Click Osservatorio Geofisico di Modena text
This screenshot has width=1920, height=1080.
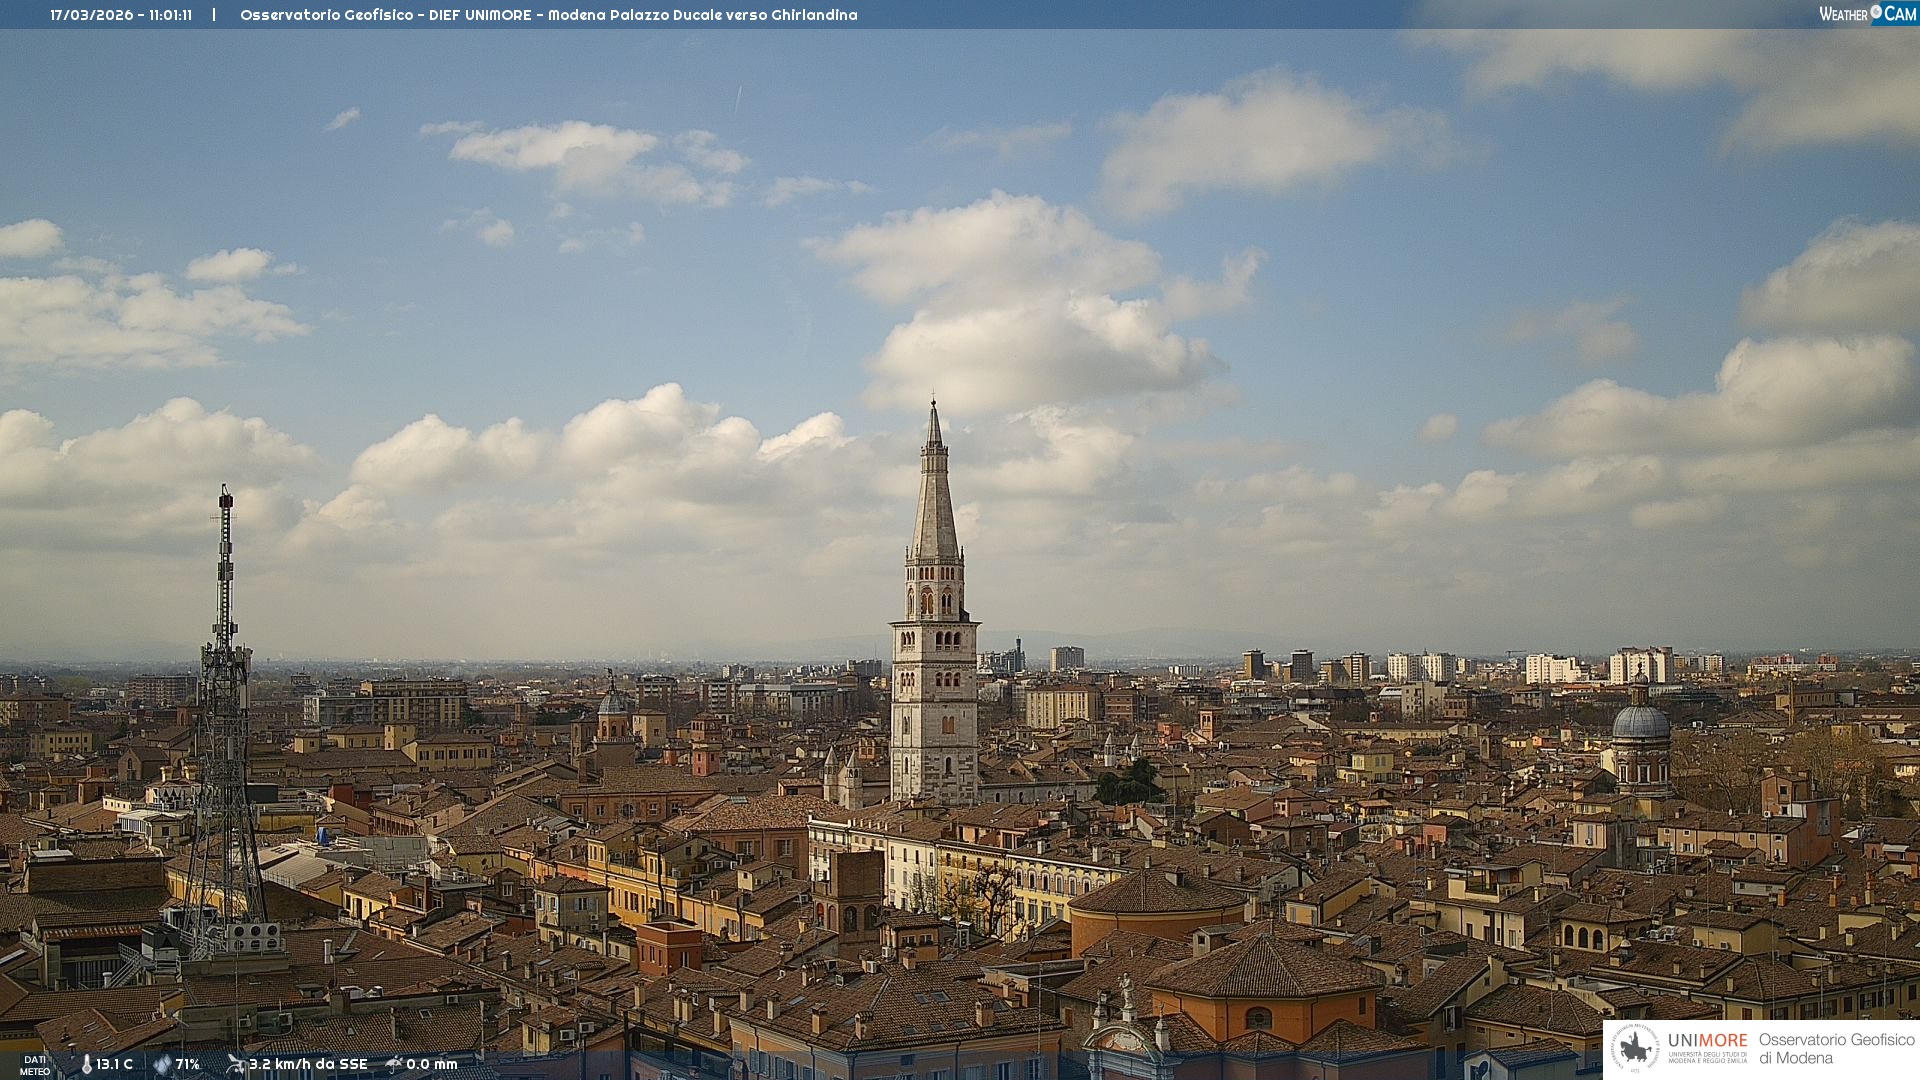tap(1836, 1049)
